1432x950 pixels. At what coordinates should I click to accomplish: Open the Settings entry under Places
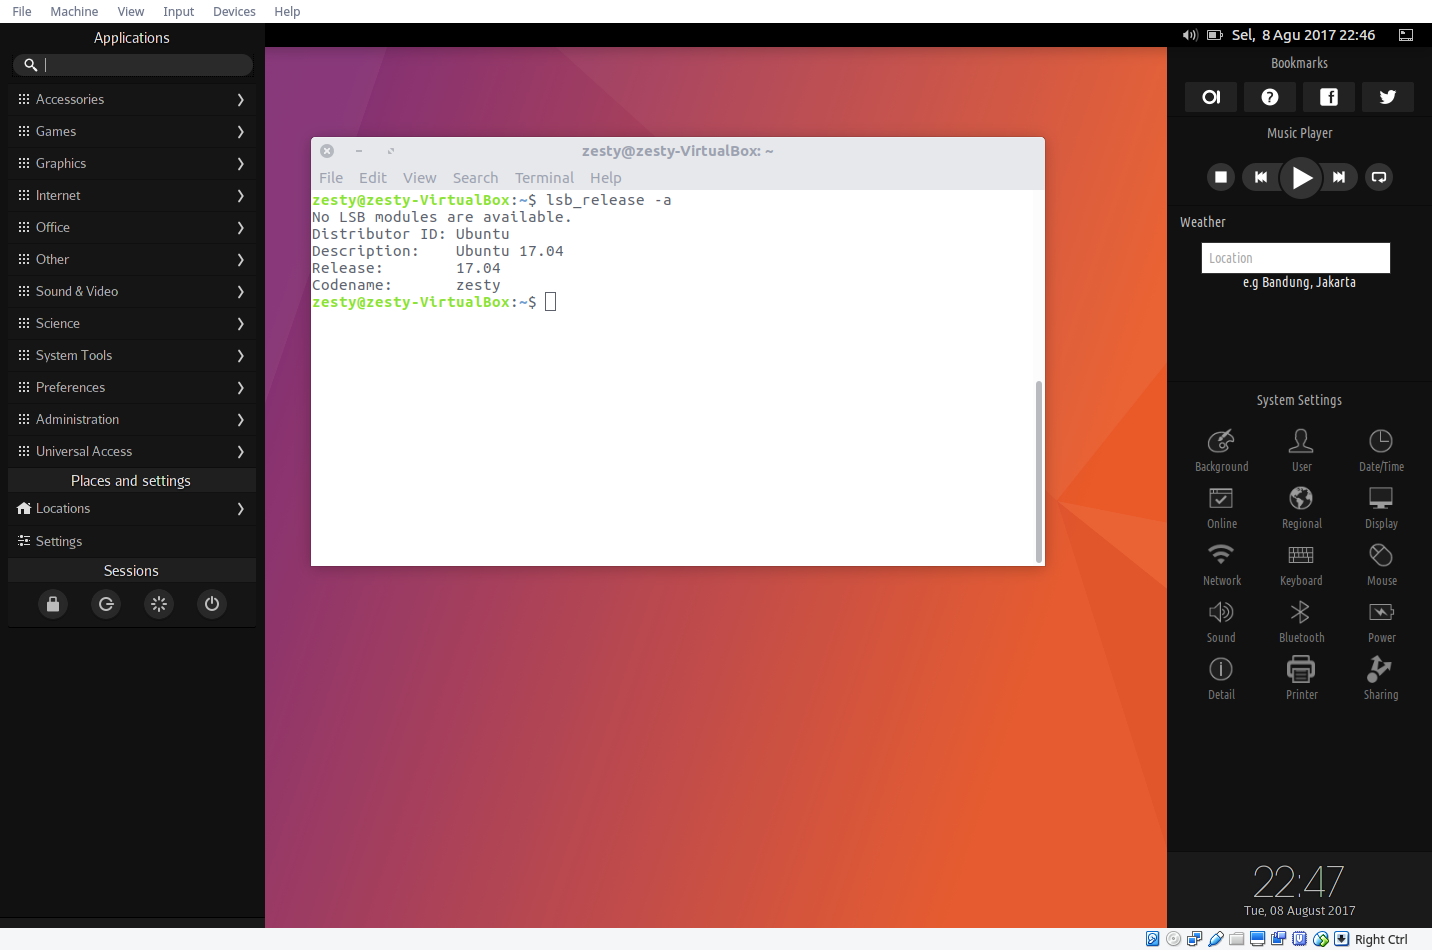132,541
